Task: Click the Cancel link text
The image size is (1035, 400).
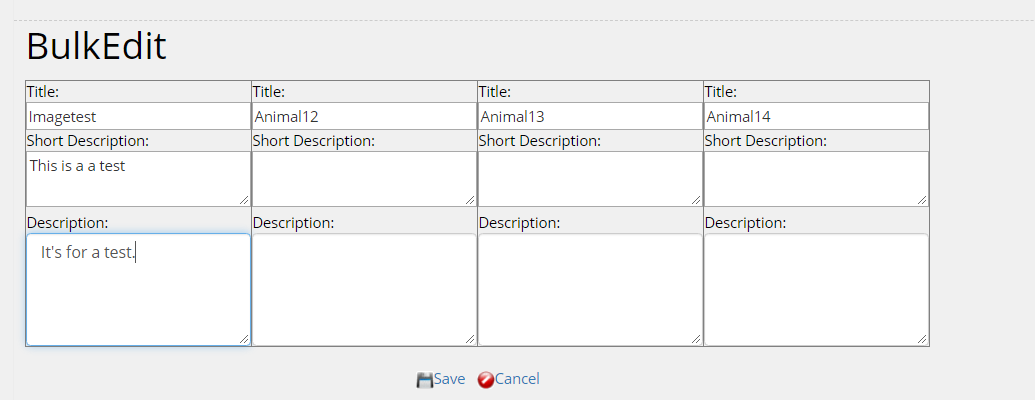Action: (517, 379)
